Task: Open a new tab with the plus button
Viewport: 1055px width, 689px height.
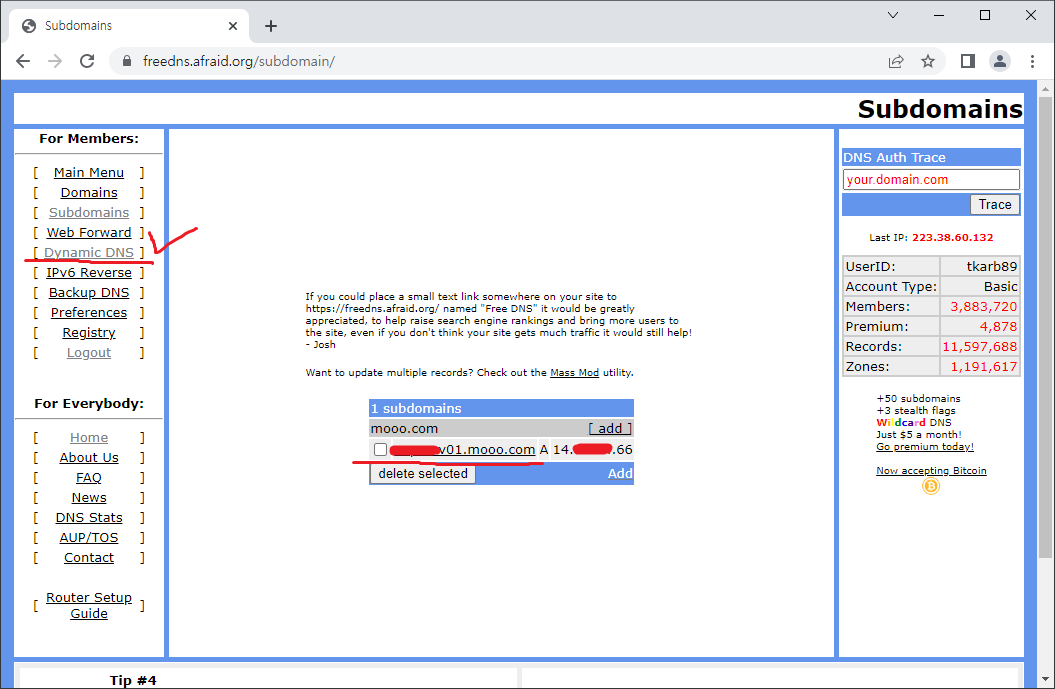Action: (270, 26)
